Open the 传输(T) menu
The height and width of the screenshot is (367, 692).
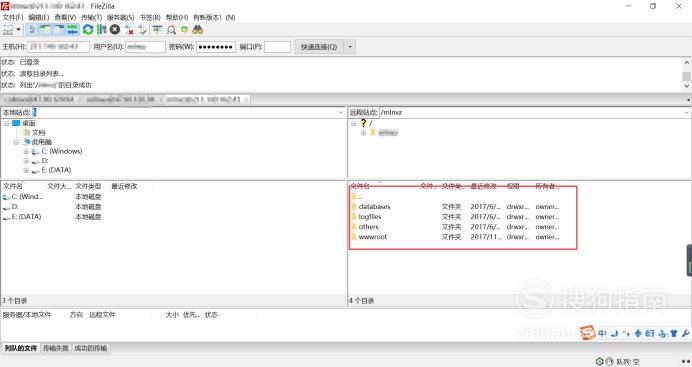(x=91, y=17)
